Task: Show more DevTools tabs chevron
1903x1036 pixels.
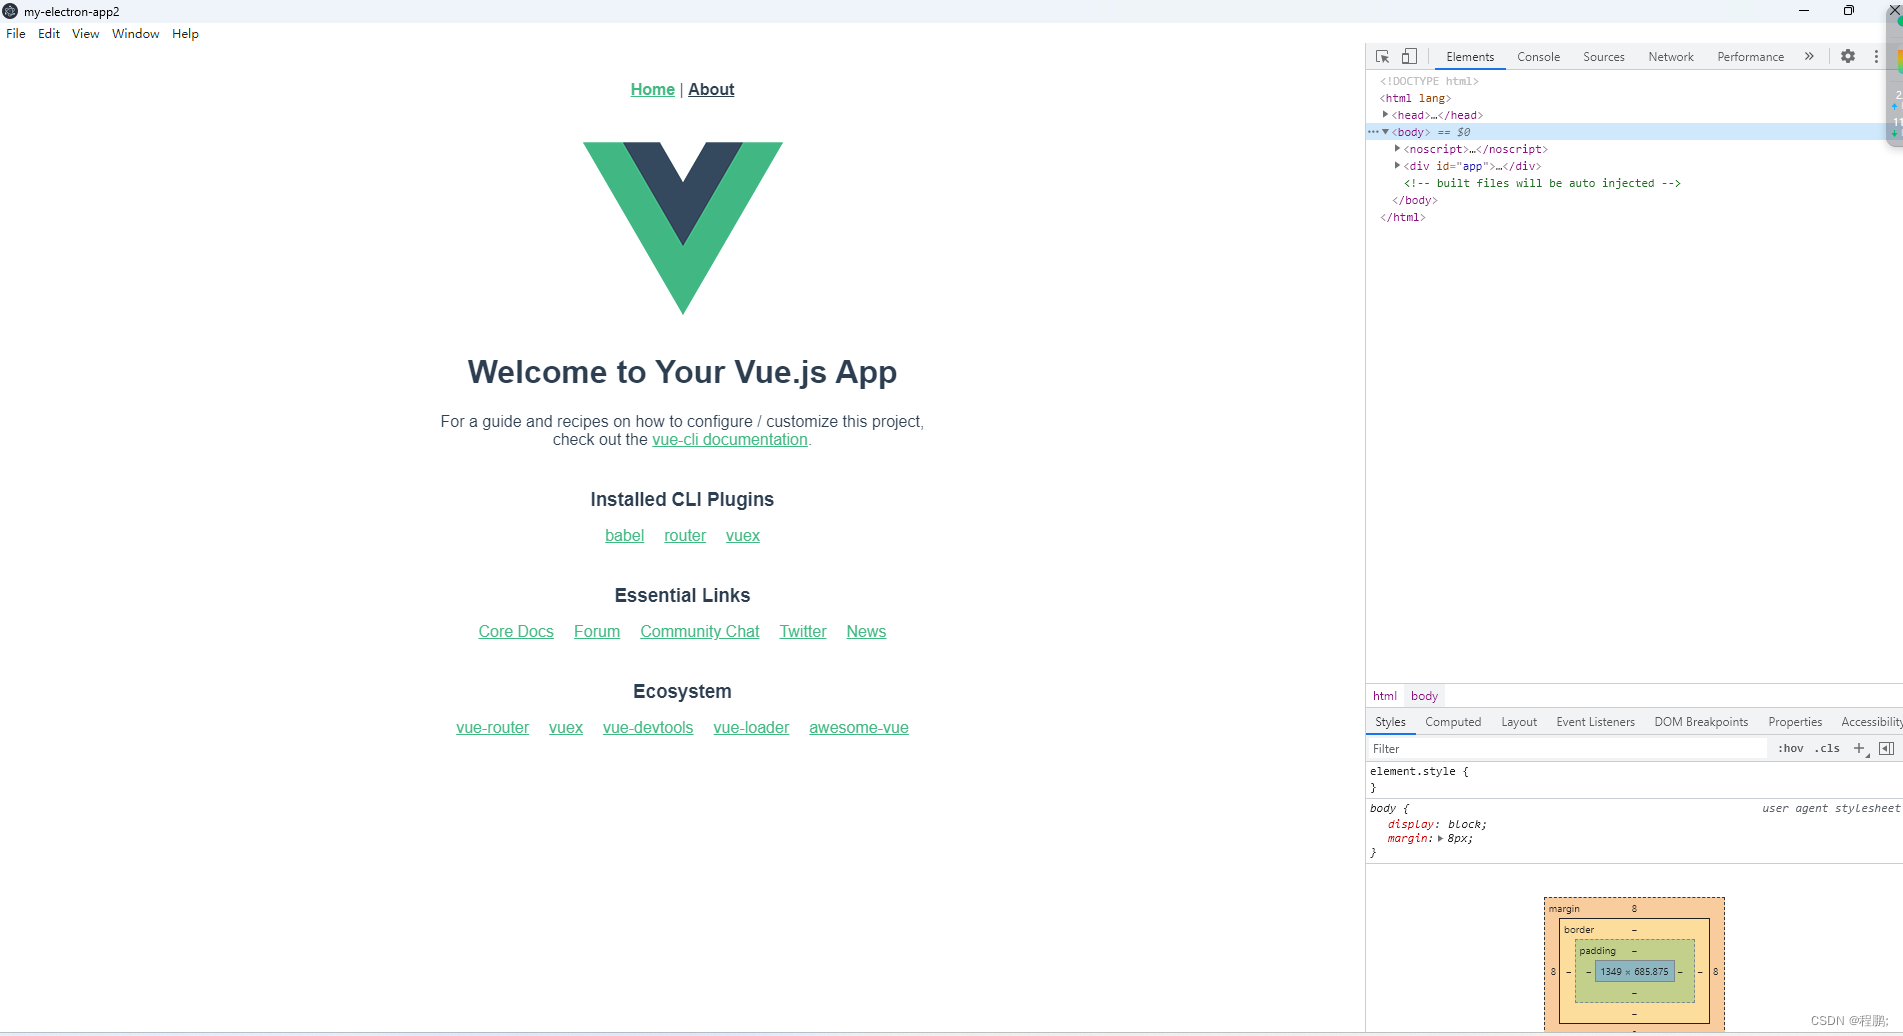Action: tap(1809, 57)
